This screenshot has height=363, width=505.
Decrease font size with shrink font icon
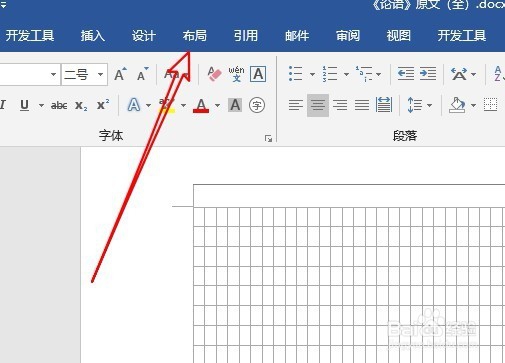tap(143, 74)
